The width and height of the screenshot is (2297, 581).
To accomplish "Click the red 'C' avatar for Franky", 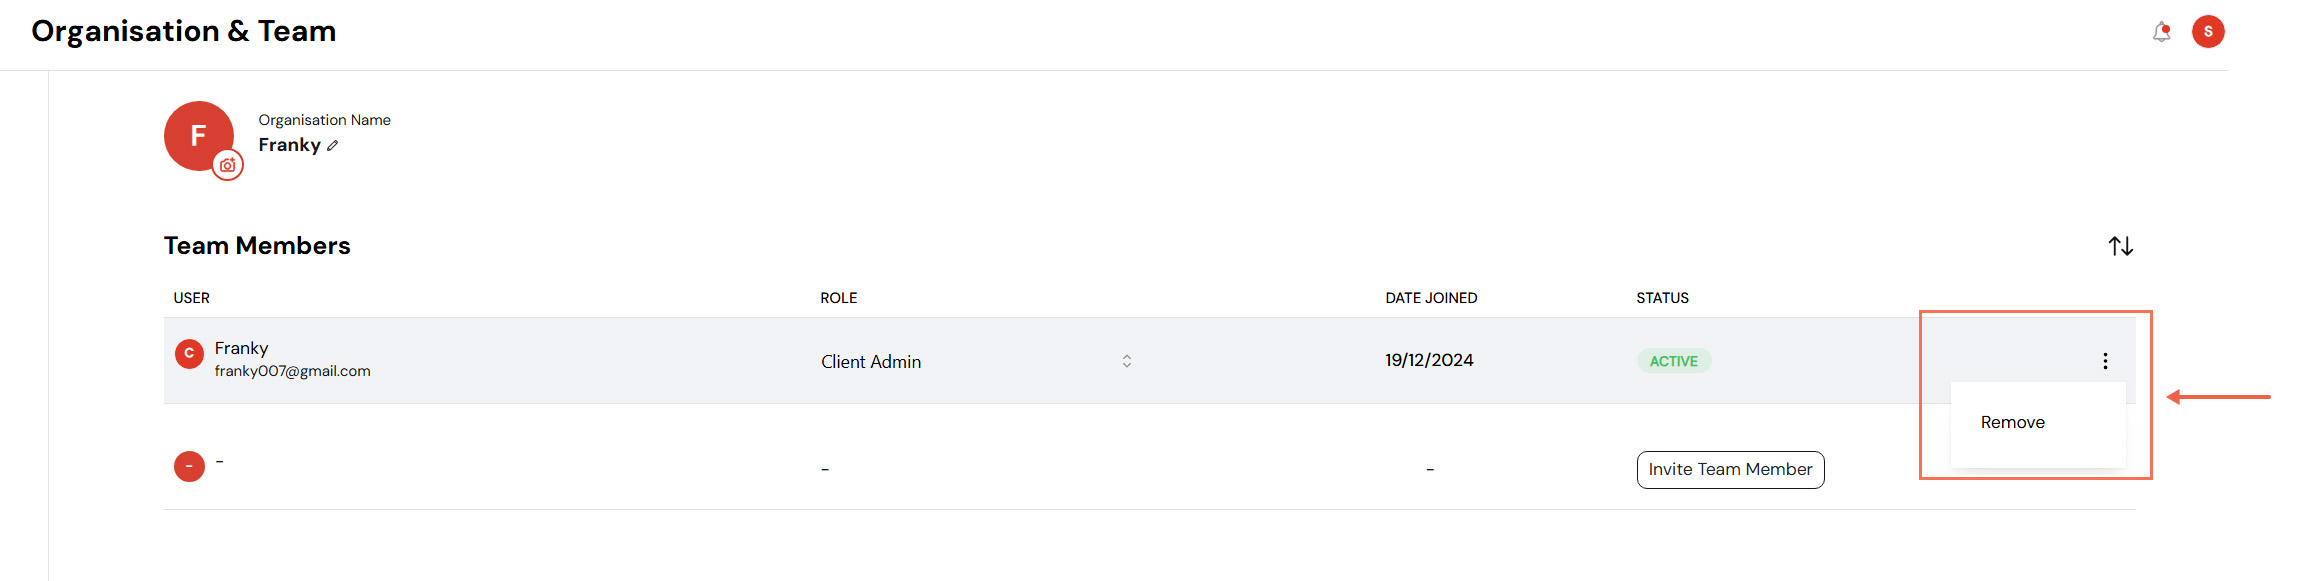I will tap(189, 354).
